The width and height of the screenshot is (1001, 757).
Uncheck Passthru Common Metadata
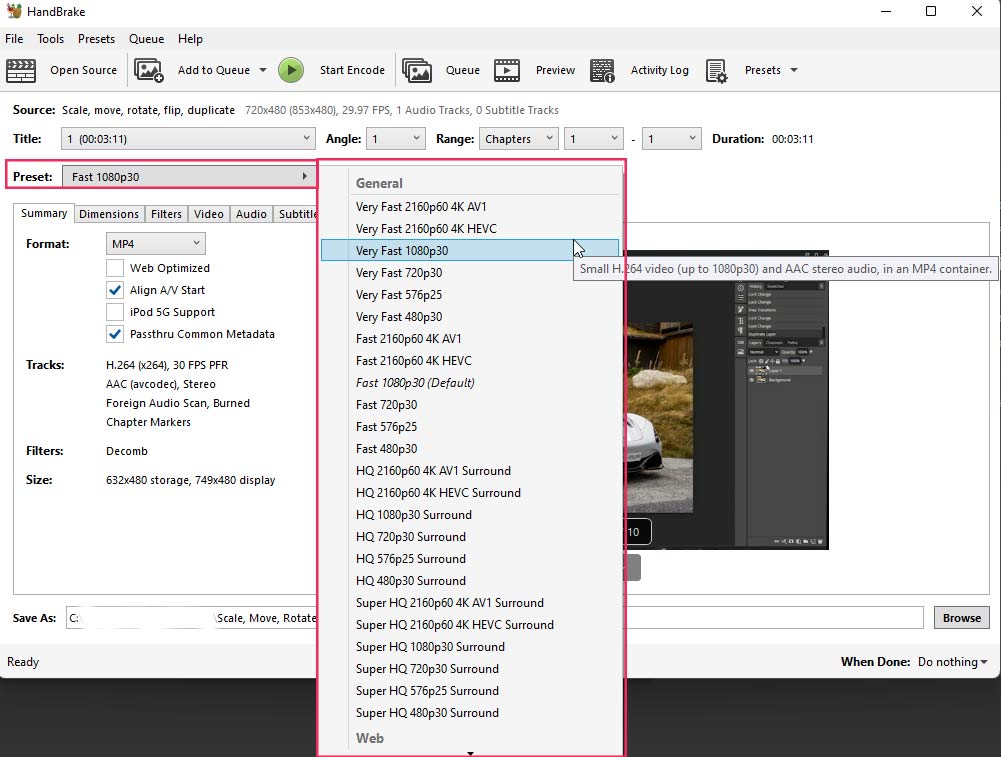[x=115, y=334]
